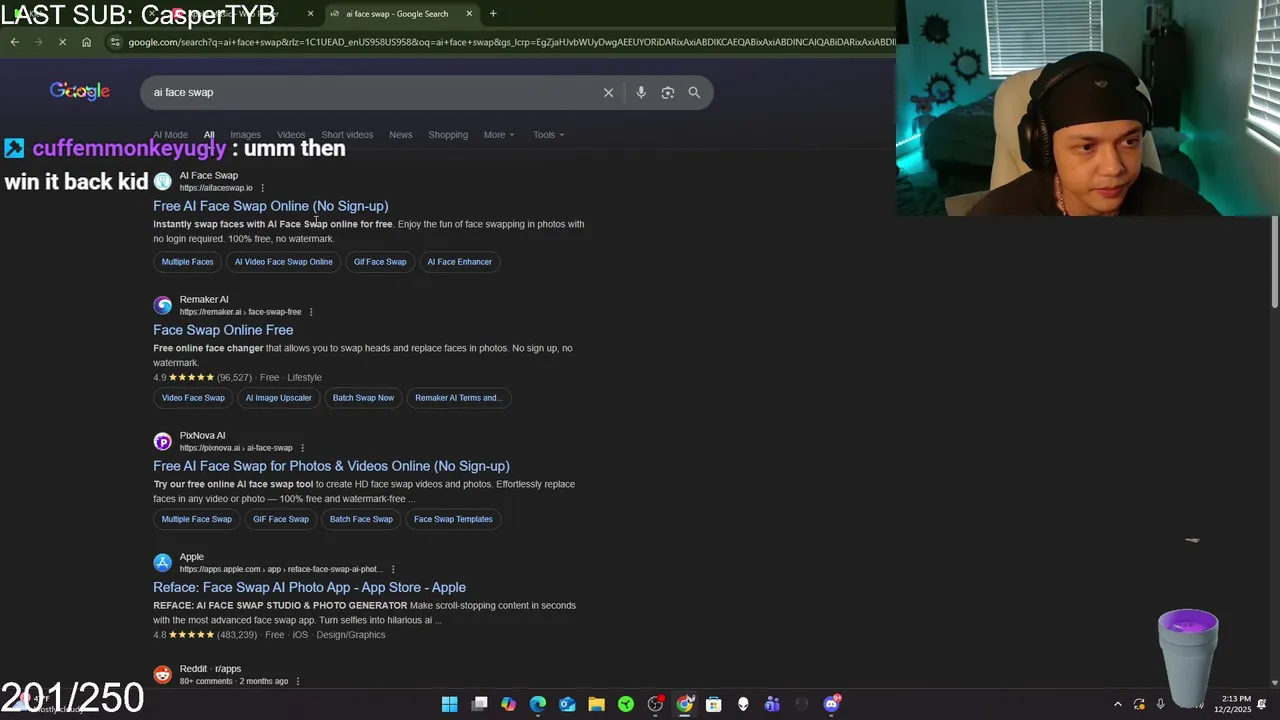The image size is (1280, 720).
Task: Click the PixNova AI site favicon
Action: pos(162,441)
